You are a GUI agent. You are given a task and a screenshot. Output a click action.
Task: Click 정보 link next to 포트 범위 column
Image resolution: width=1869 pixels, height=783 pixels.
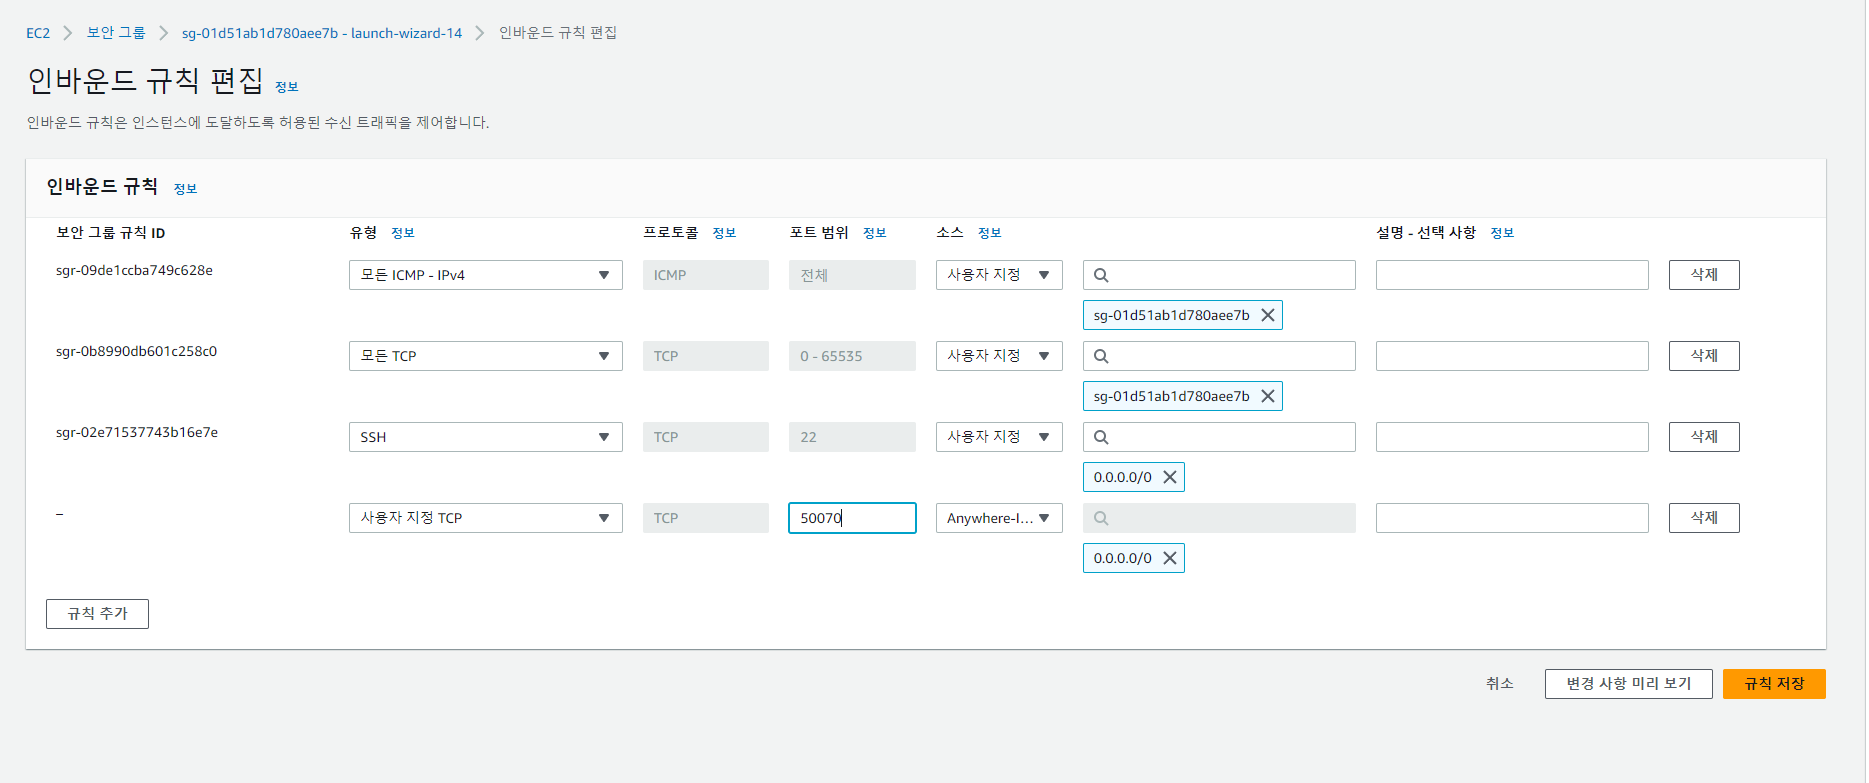point(875,233)
